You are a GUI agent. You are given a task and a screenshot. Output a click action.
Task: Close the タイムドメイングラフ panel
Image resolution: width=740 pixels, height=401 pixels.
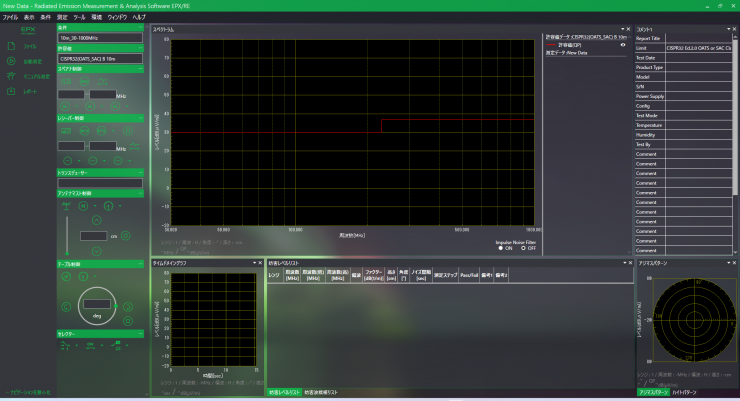click(x=260, y=263)
